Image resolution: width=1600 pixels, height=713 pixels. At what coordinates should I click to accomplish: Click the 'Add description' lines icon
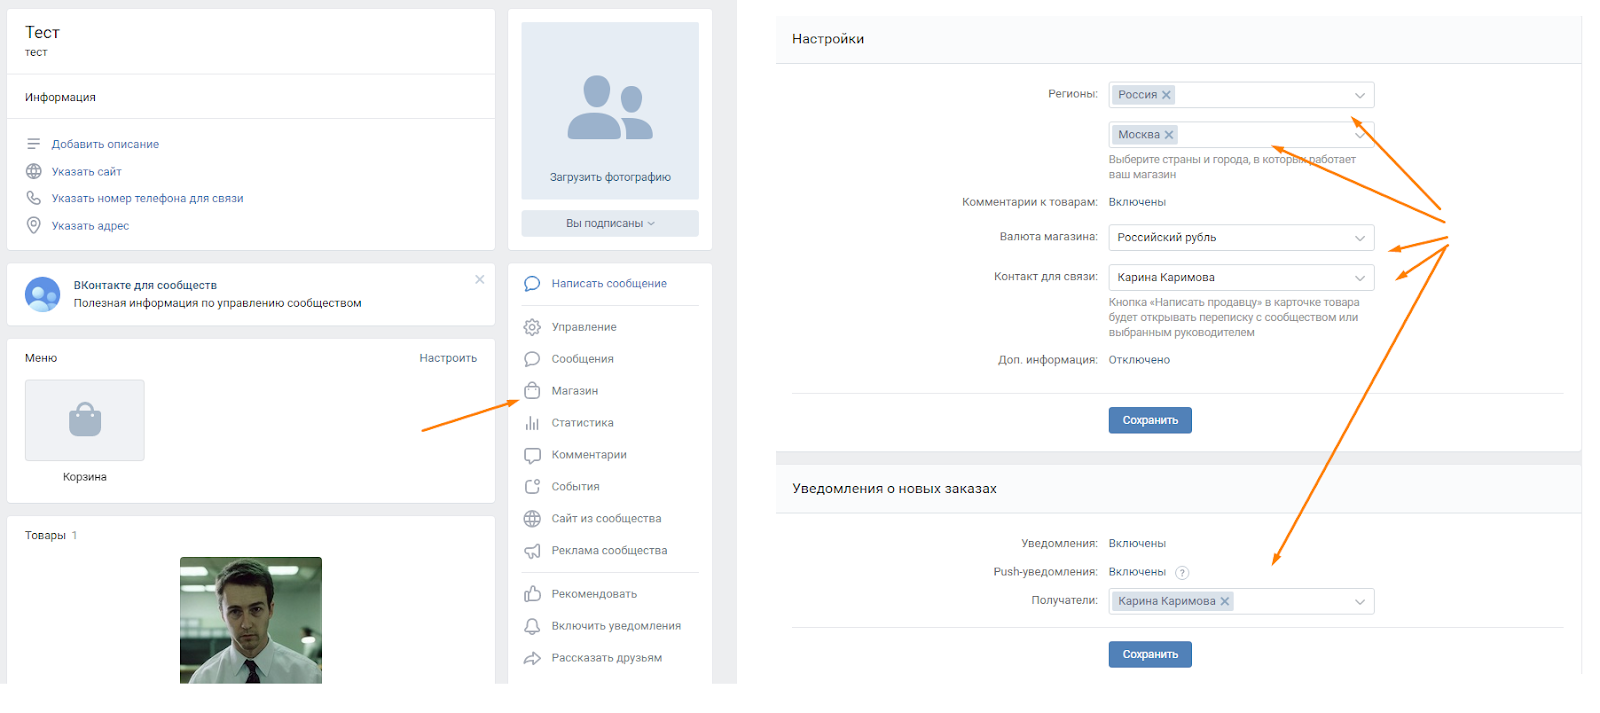coord(33,144)
